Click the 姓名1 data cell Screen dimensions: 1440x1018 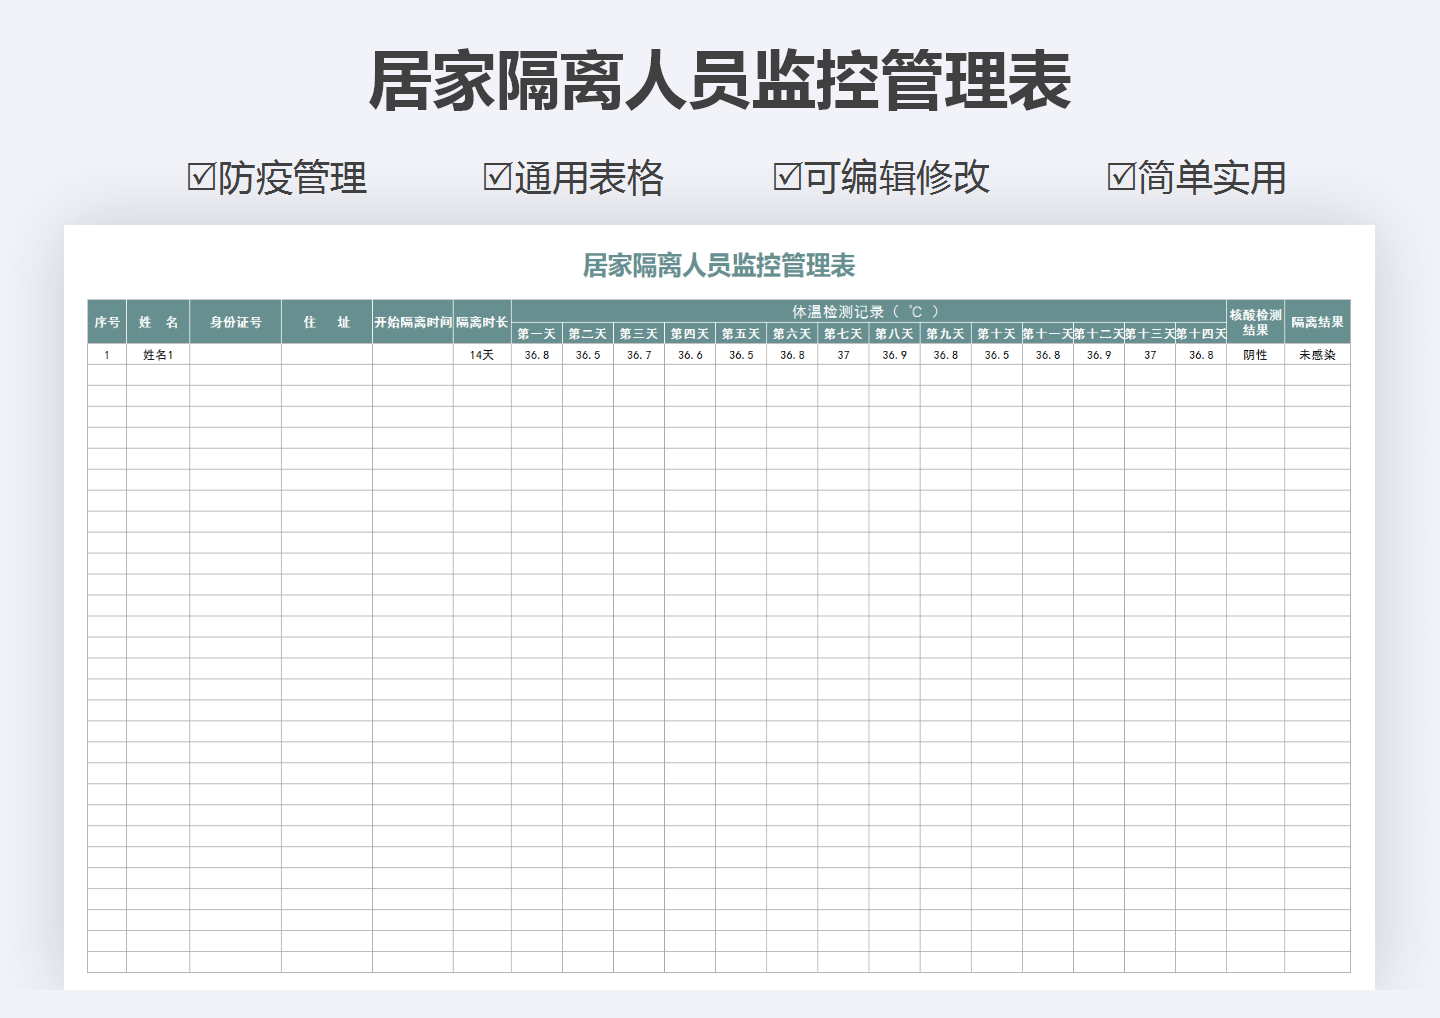(x=155, y=354)
